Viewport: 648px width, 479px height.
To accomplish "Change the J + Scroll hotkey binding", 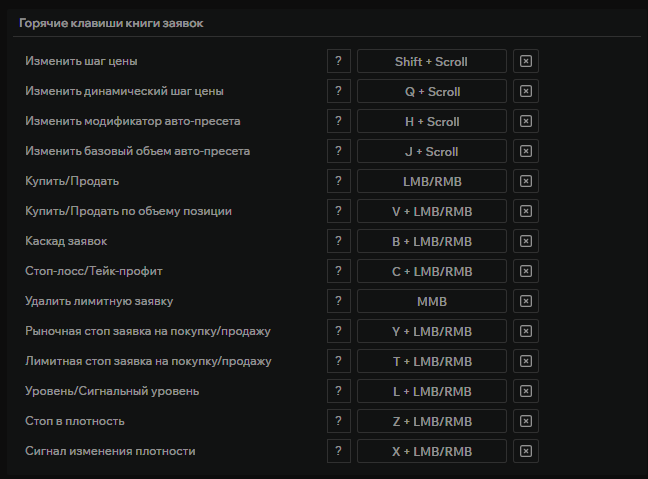I will point(431,151).
